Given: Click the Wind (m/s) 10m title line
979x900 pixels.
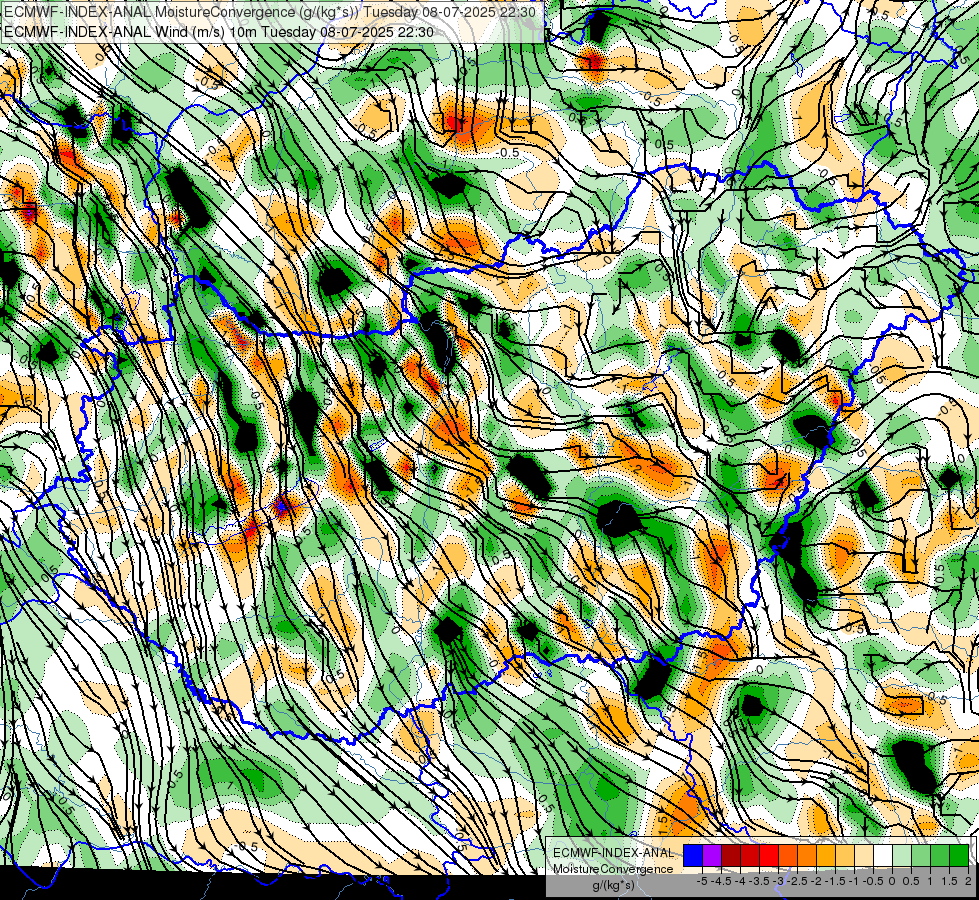Looking at the screenshot, I should tap(219, 32).
